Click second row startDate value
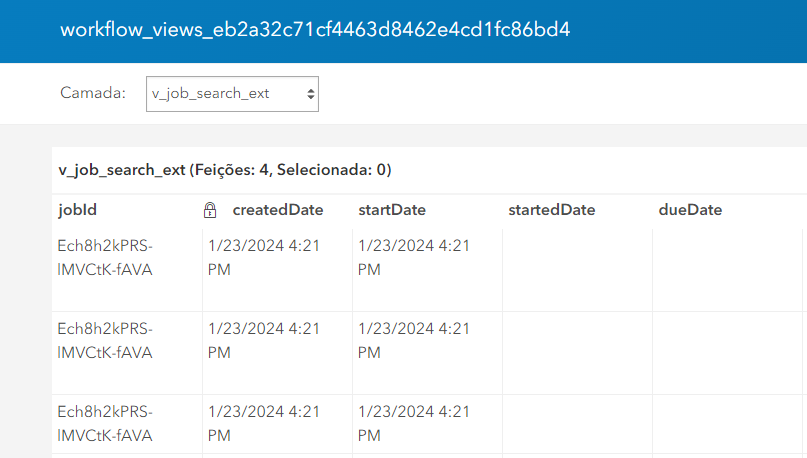 (x=414, y=340)
